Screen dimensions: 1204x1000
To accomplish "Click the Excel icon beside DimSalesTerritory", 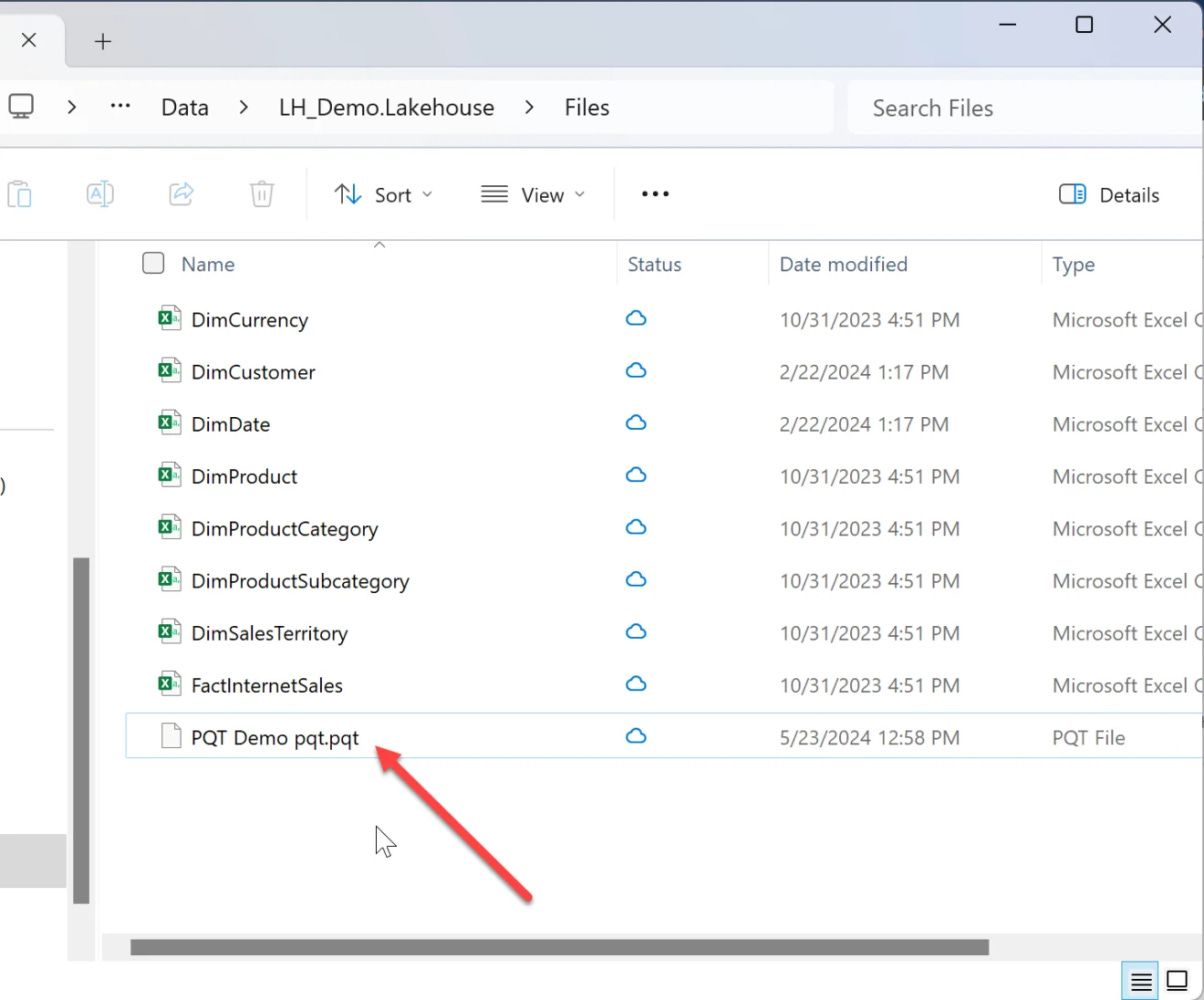I will click(169, 632).
